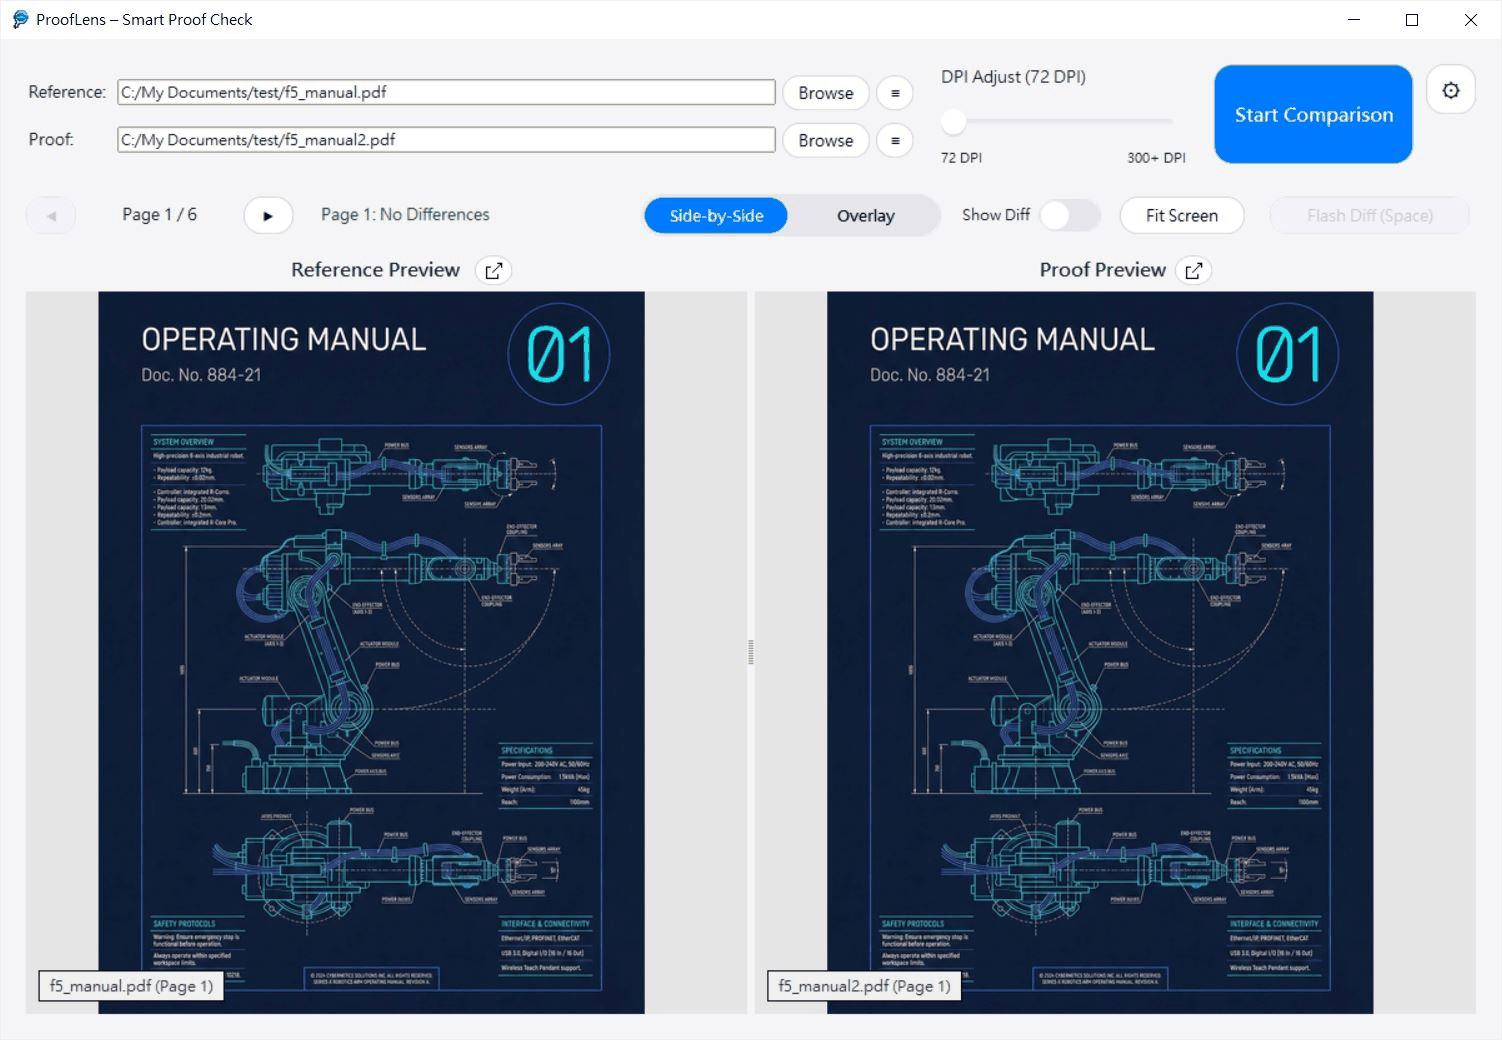This screenshot has width=1502, height=1040.
Task: Go to the next page
Action: point(267,215)
